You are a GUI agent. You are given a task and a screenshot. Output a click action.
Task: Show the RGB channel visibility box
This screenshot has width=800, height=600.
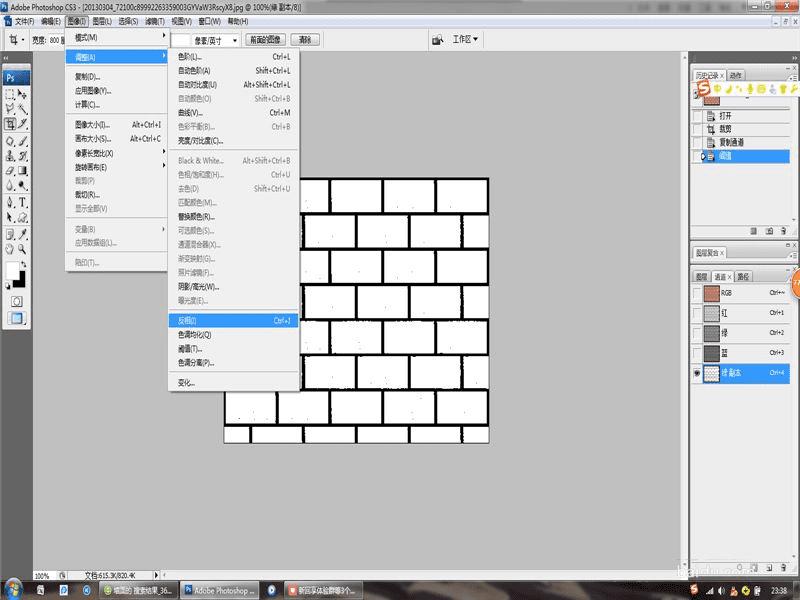tap(697, 294)
